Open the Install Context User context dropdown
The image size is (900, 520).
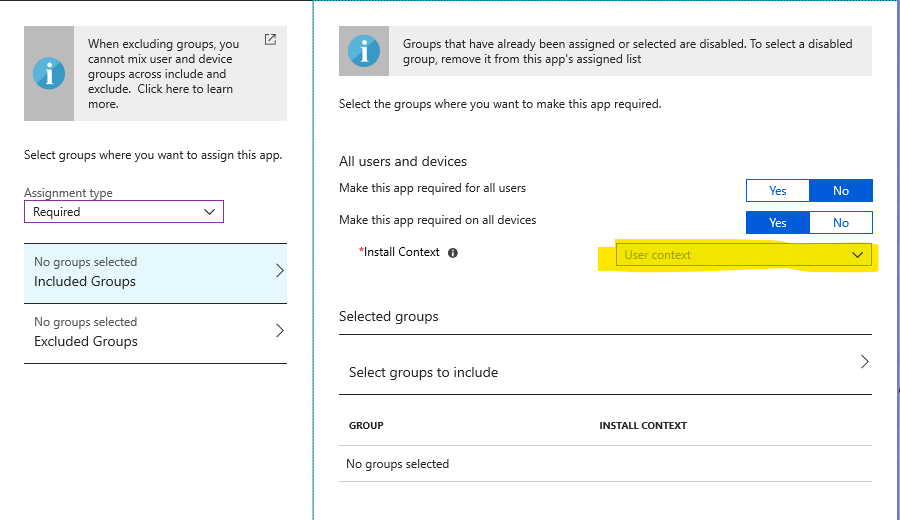(x=744, y=255)
